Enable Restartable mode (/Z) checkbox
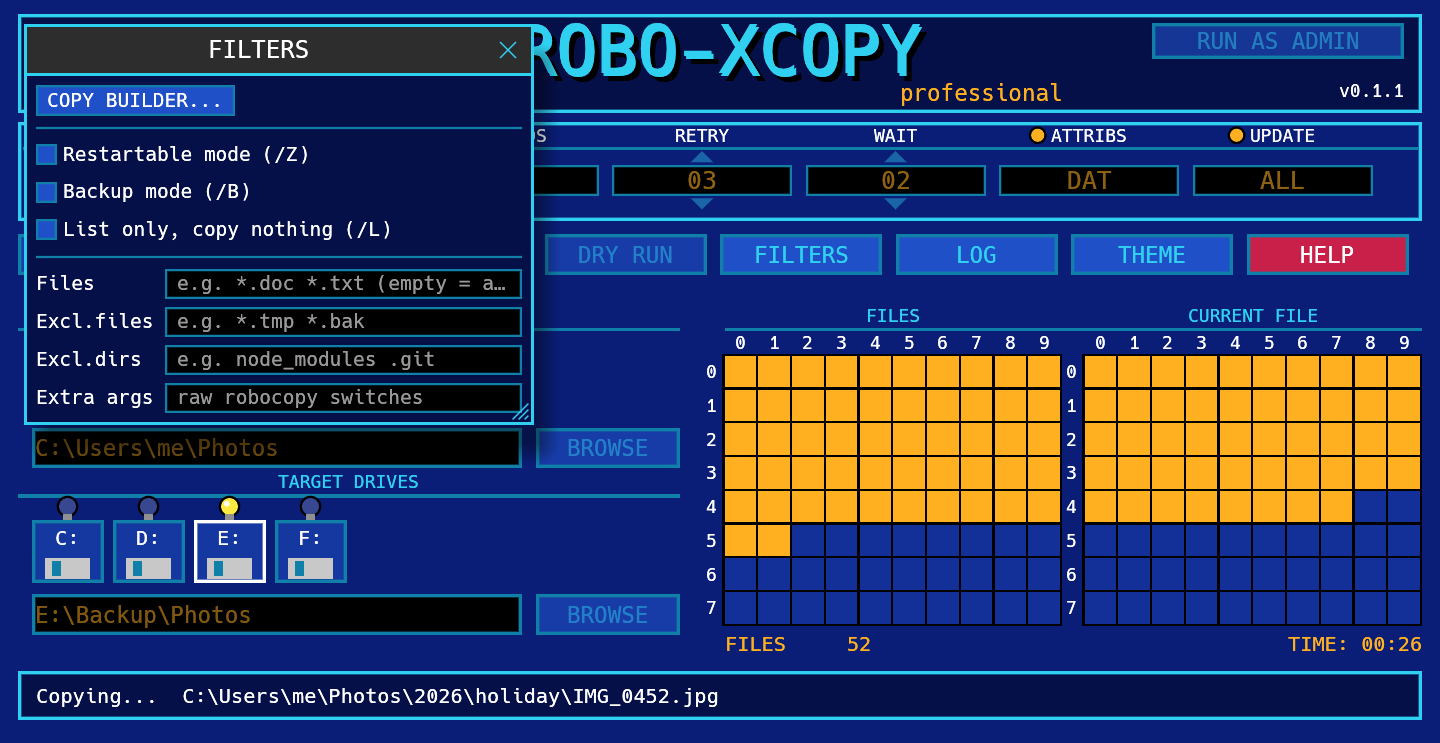This screenshot has height=743, width=1440. tap(47, 154)
